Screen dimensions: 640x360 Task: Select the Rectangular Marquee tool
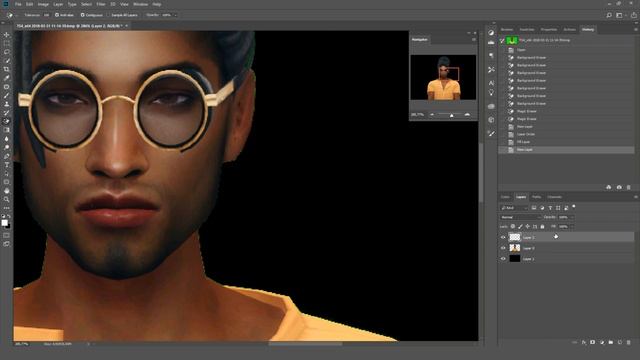(x=7, y=43)
